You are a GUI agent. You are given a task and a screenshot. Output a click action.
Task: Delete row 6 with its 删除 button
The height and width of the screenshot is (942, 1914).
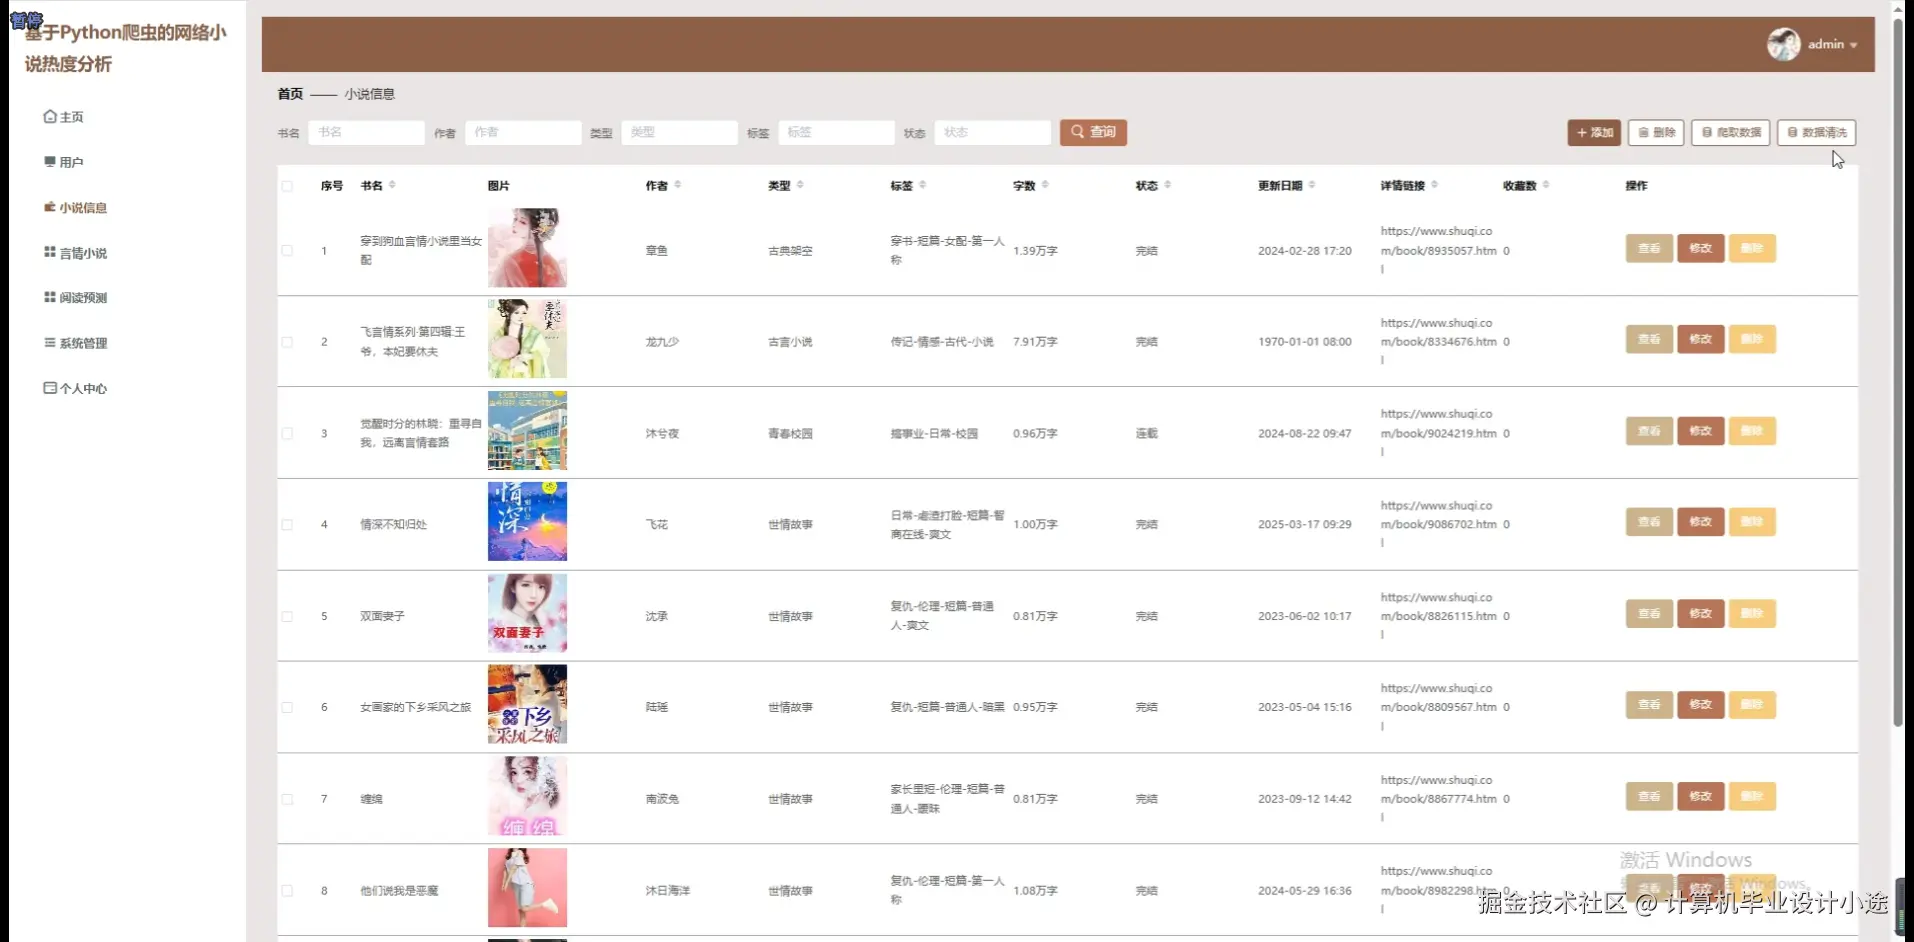tap(1752, 705)
